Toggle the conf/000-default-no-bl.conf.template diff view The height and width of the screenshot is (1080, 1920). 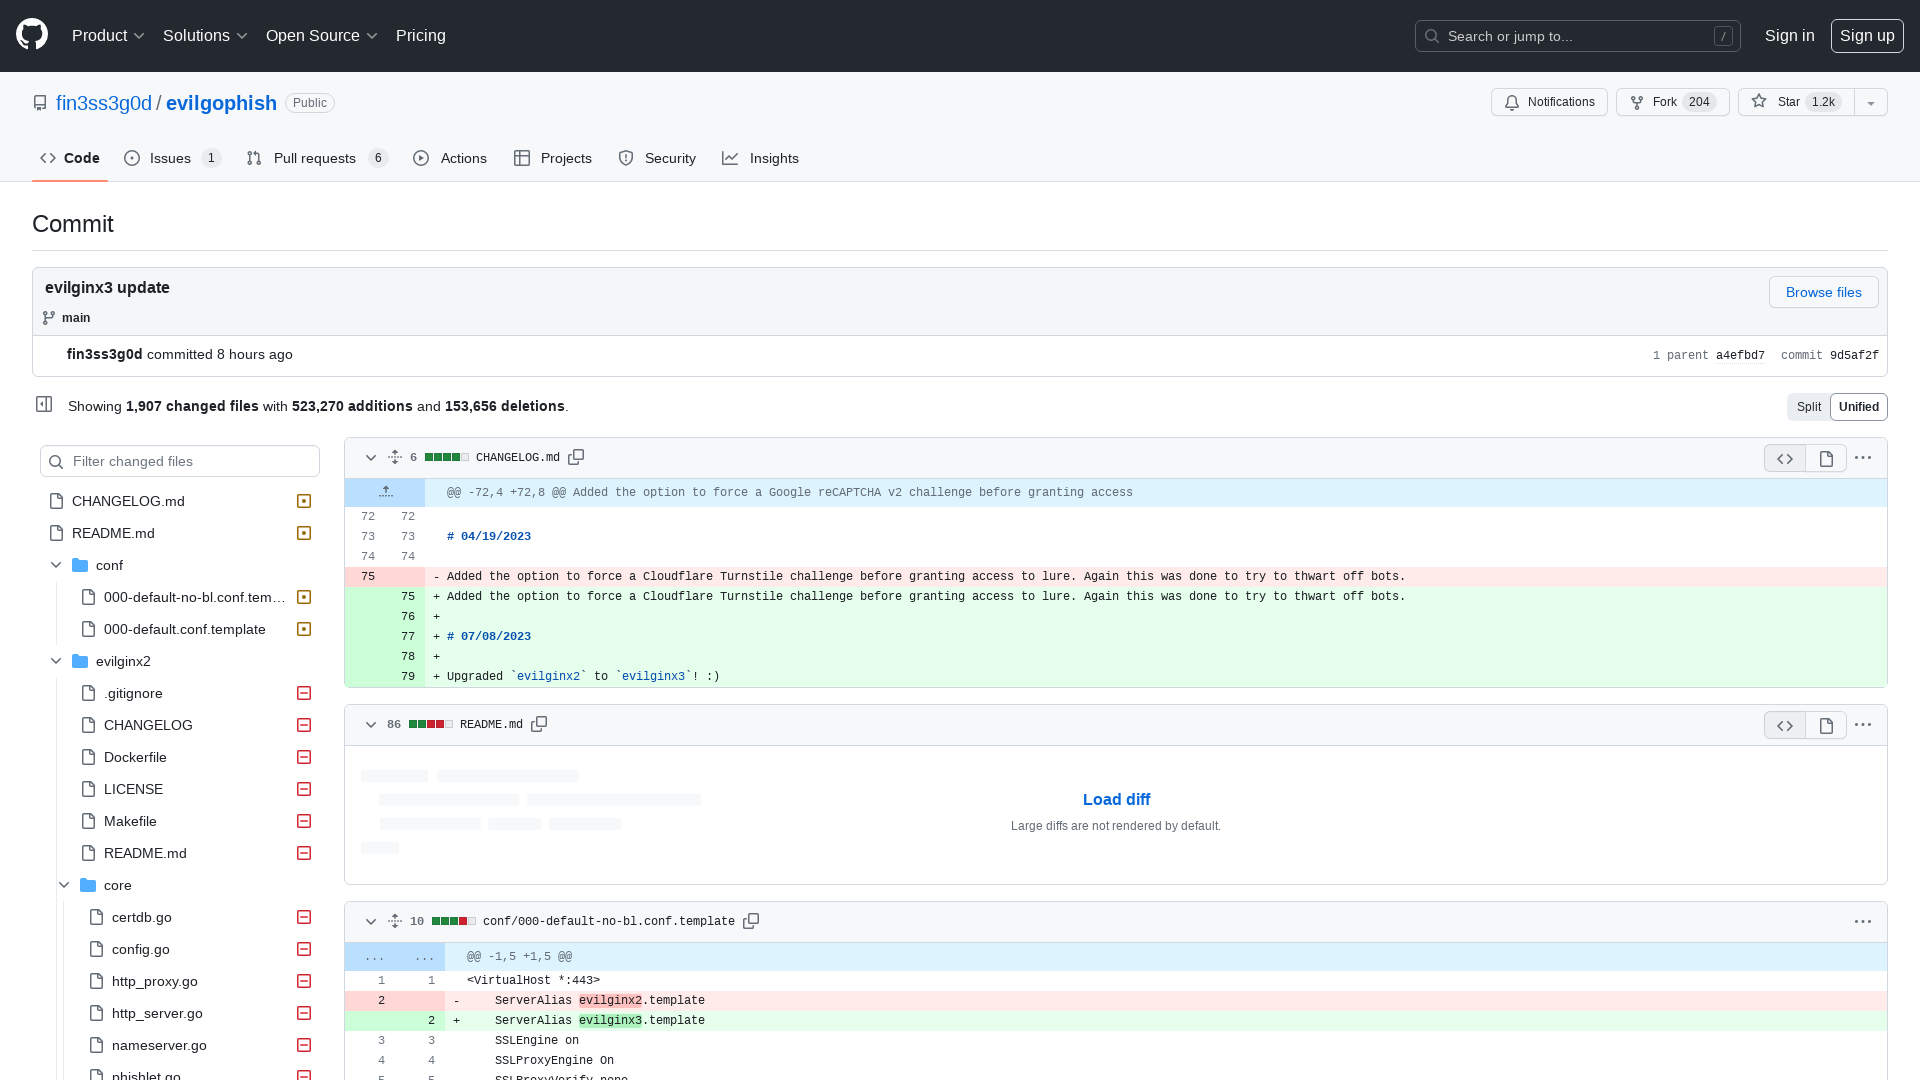pyautogui.click(x=371, y=920)
